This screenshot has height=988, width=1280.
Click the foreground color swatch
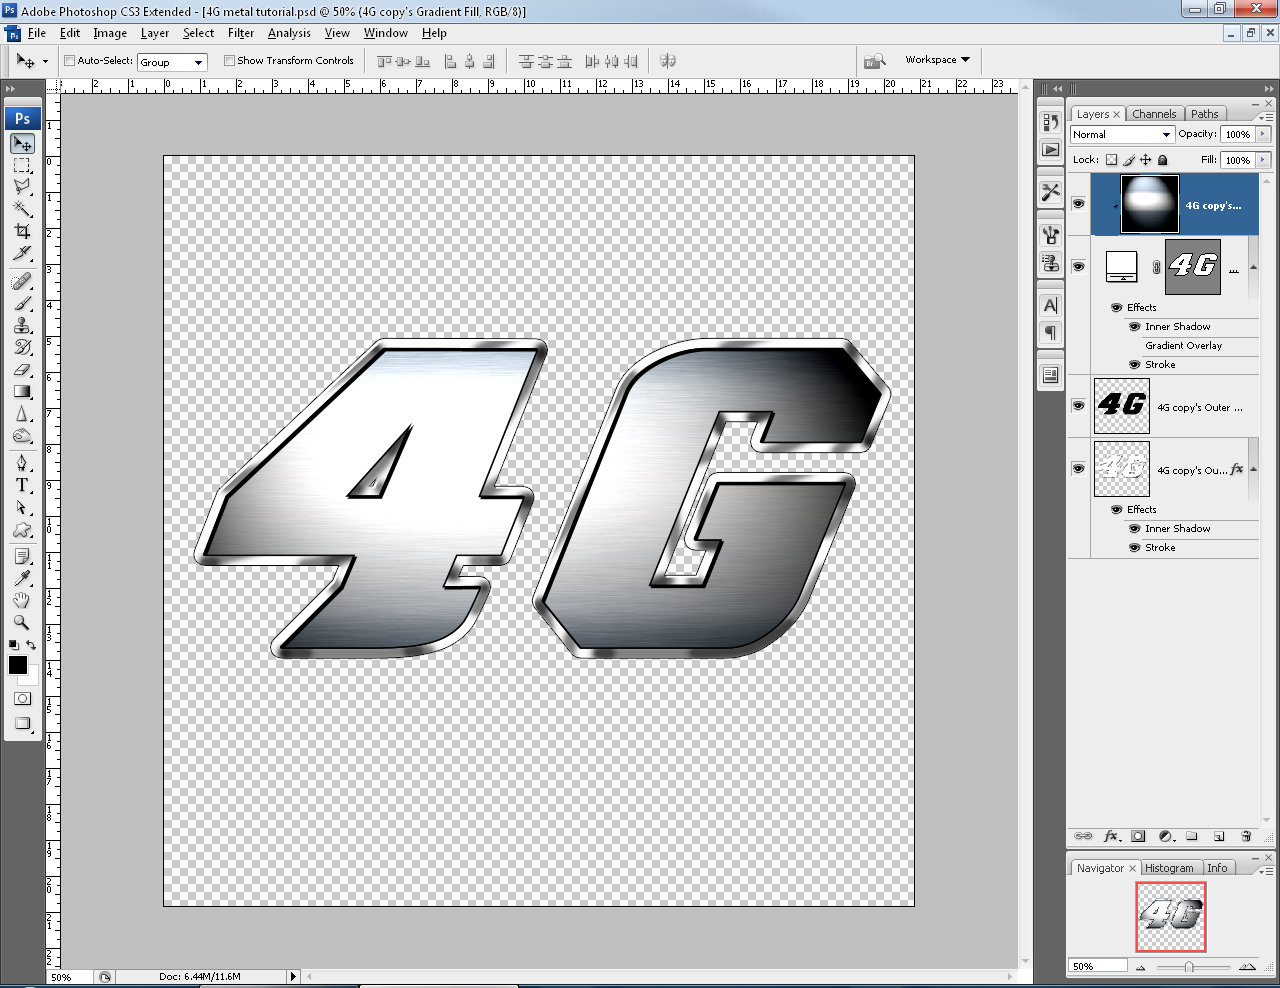(18, 665)
